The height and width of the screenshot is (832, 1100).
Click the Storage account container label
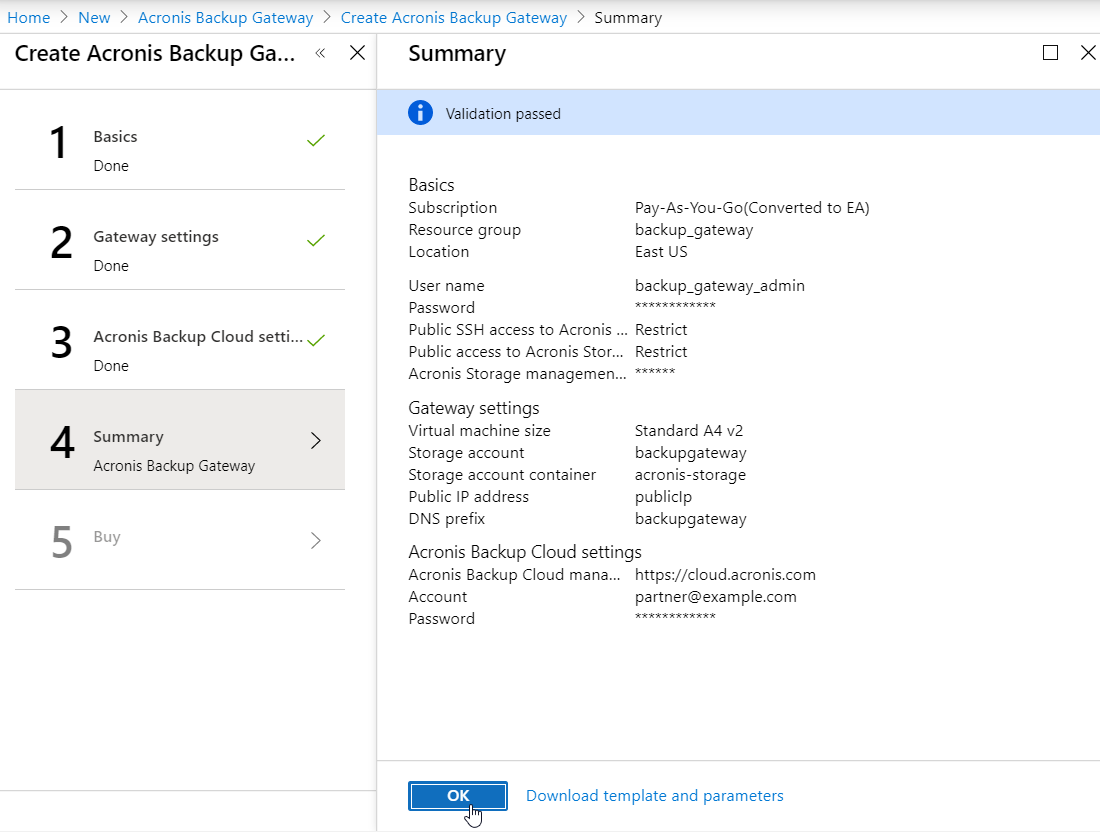pyautogui.click(x=502, y=475)
